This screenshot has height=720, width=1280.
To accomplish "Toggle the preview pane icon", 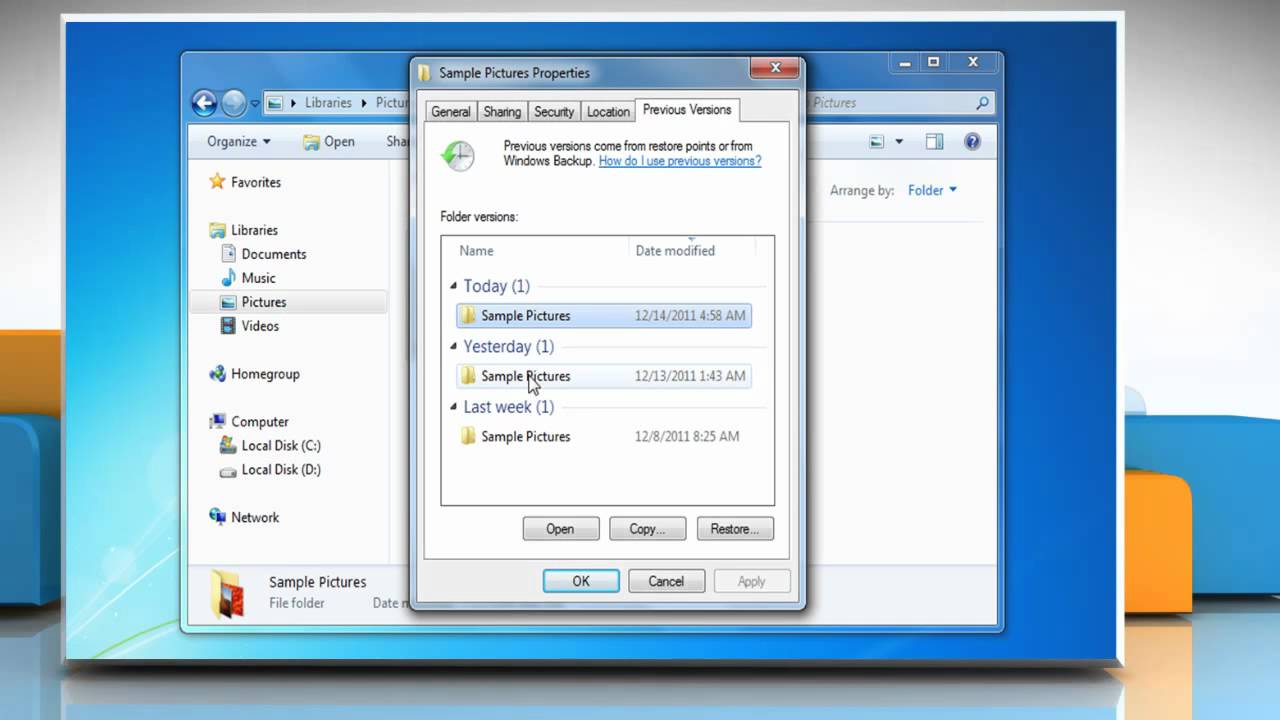I will (934, 142).
